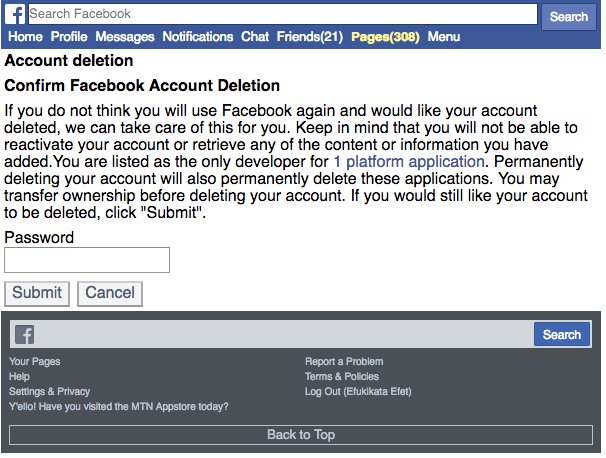This screenshot has height=458, width=606.
Task: Click the gray Facebook icon in the footer
Action: (25, 335)
